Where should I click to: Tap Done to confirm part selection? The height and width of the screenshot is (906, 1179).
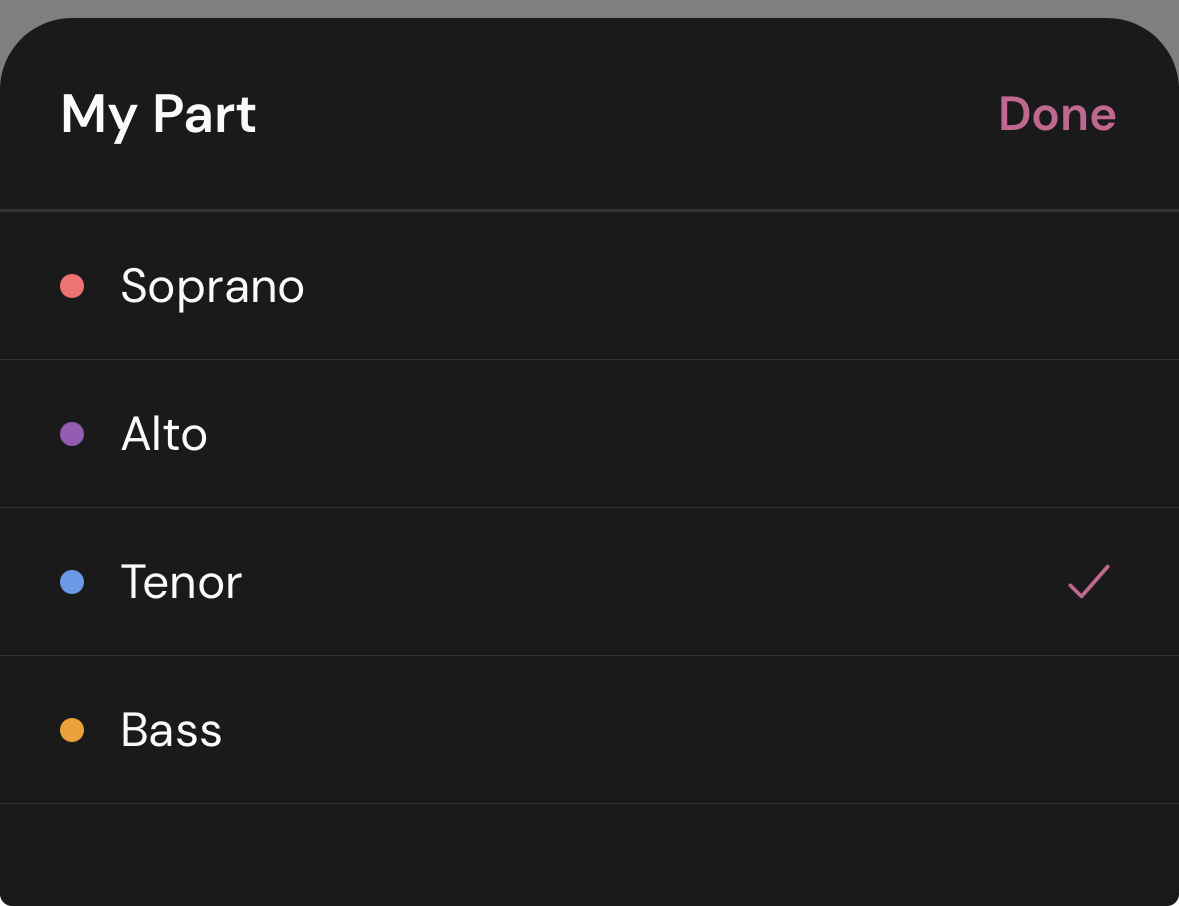click(x=1057, y=114)
